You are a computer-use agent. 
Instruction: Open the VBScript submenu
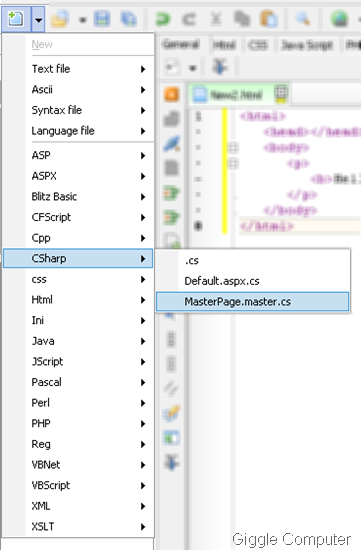pyautogui.click(x=78, y=486)
